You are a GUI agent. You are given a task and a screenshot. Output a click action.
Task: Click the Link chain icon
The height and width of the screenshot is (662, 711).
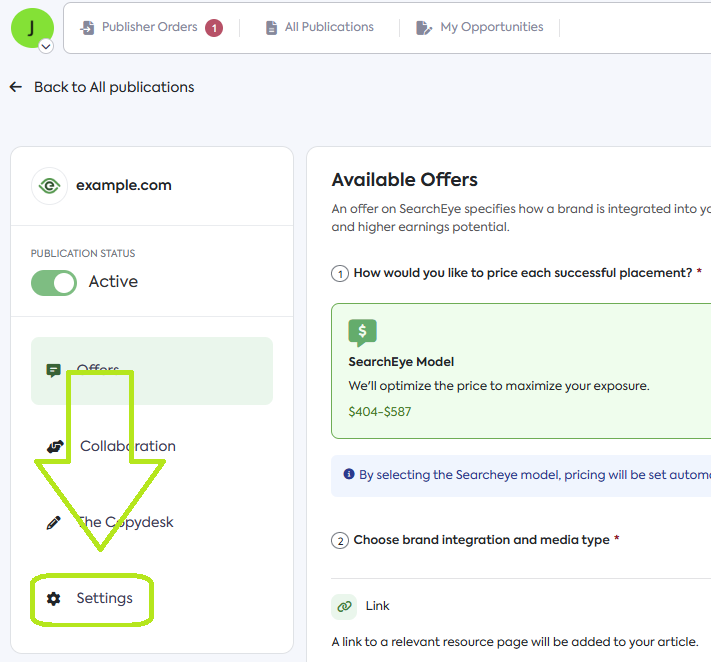click(x=344, y=606)
